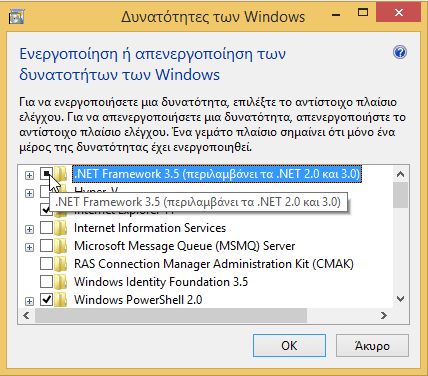Maximize the Δυνατότητες των Windows window

click(x=363, y=13)
